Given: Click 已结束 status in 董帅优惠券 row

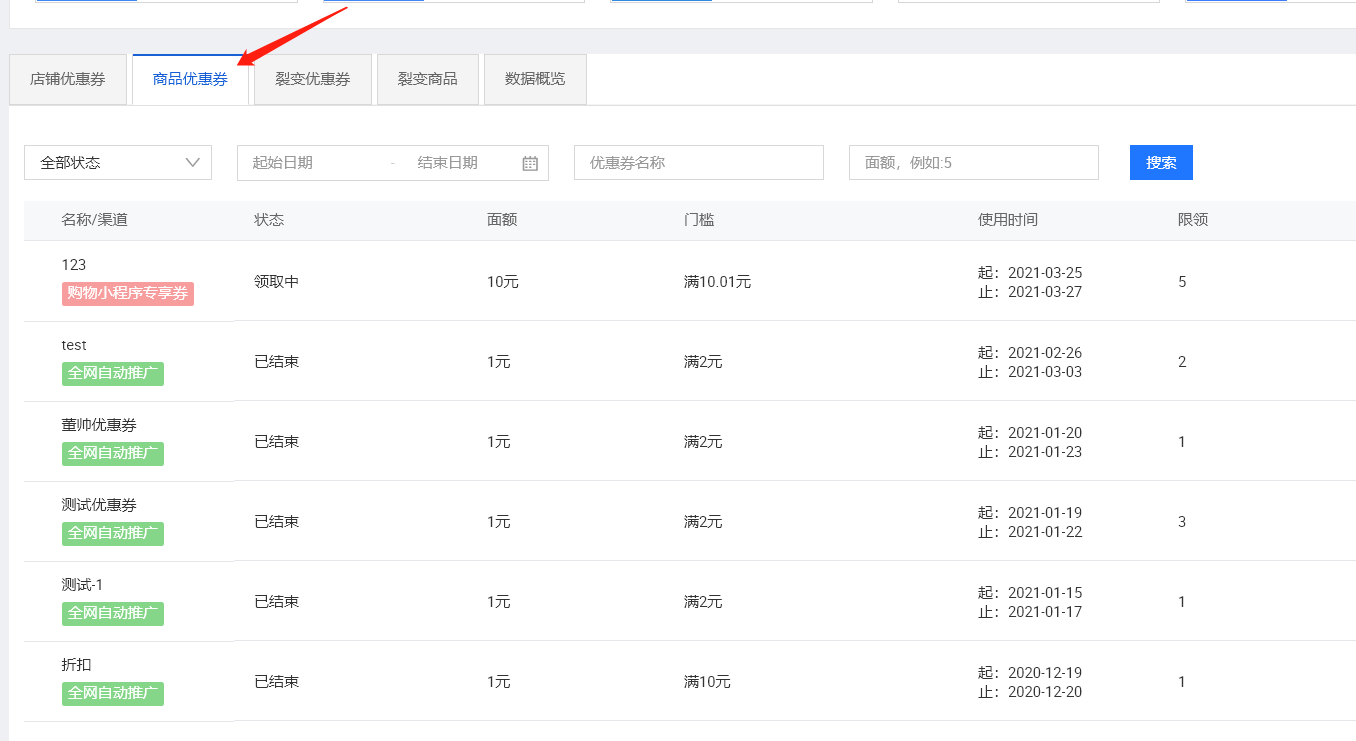Looking at the screenshot, I should coord(277,442).
